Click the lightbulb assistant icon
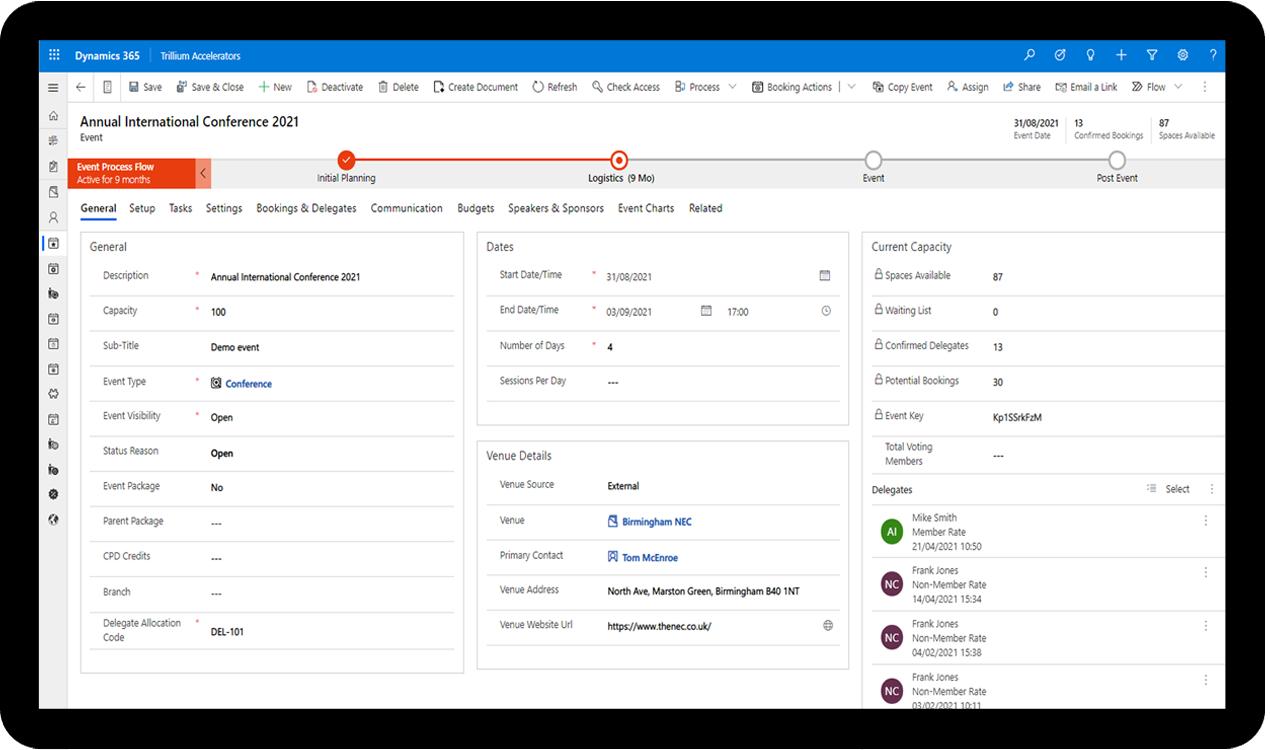 tap(1091, 56)
